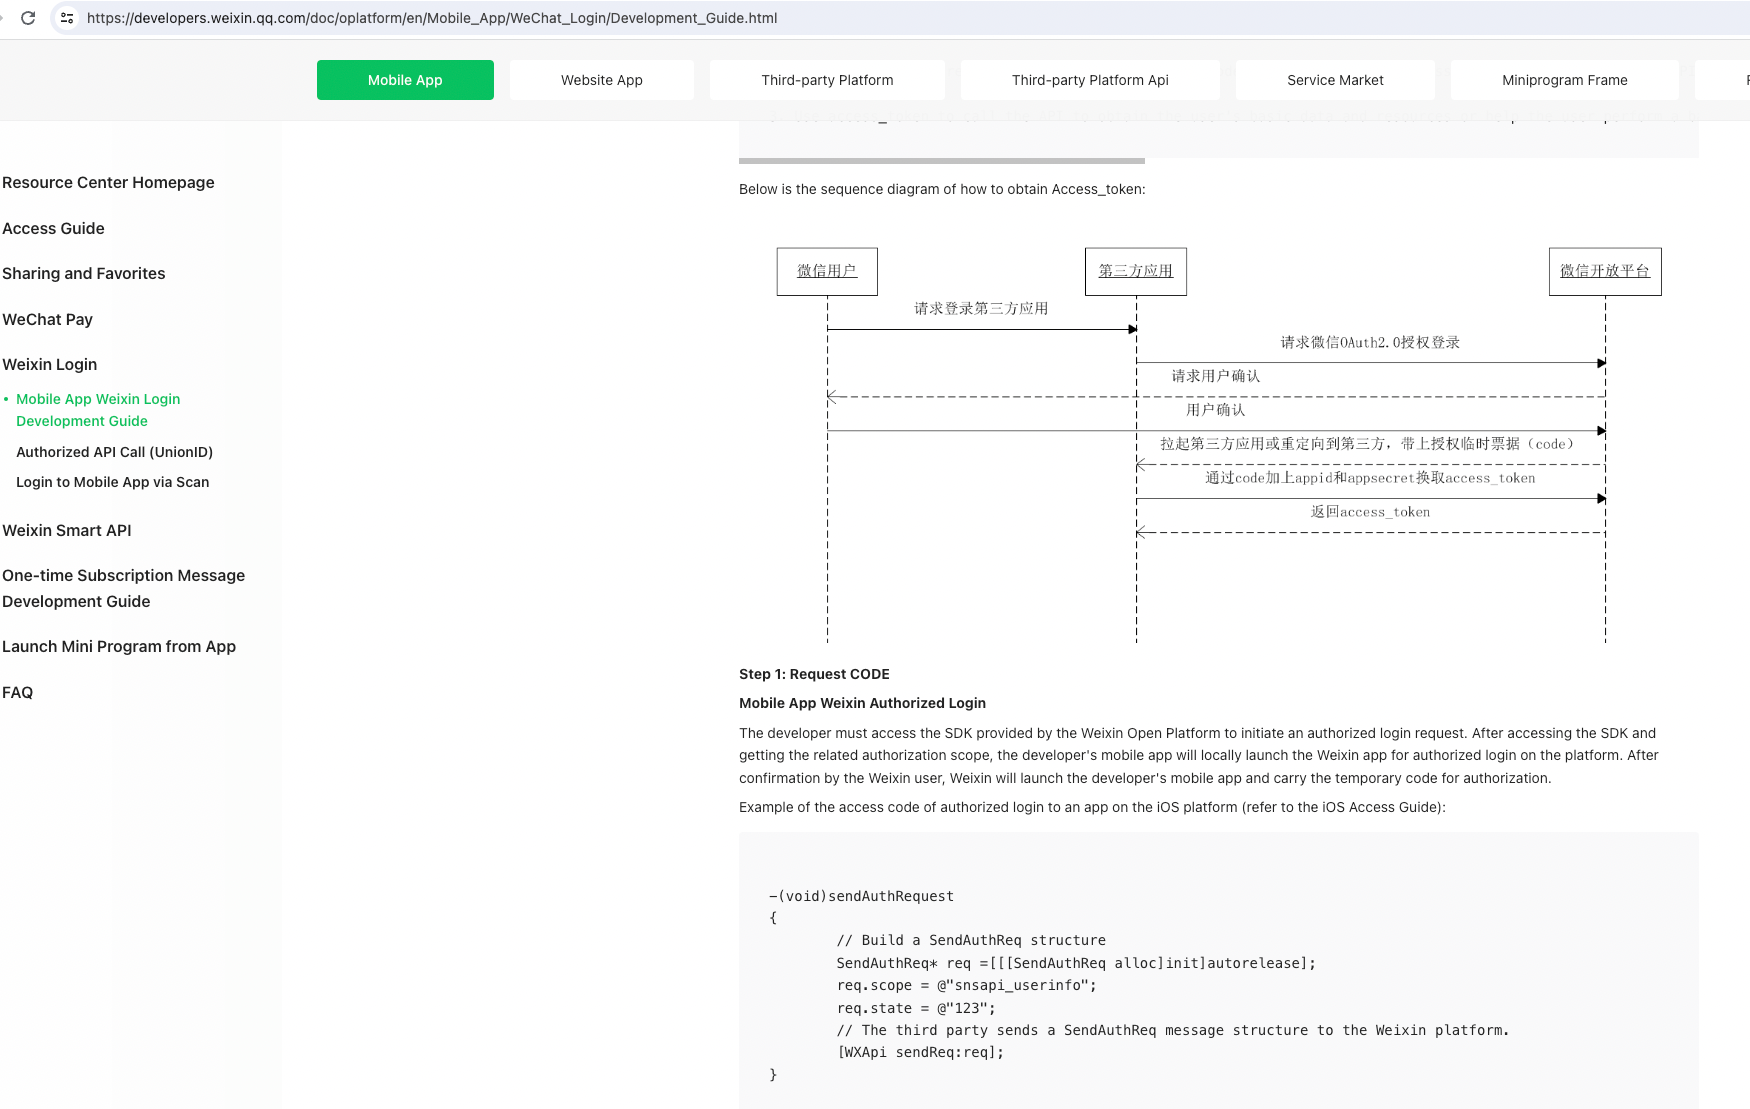This screenshot has height=1109, width=1750.
Task: Reload the page with the refresh icon
Action: click(x=28, y=18)
